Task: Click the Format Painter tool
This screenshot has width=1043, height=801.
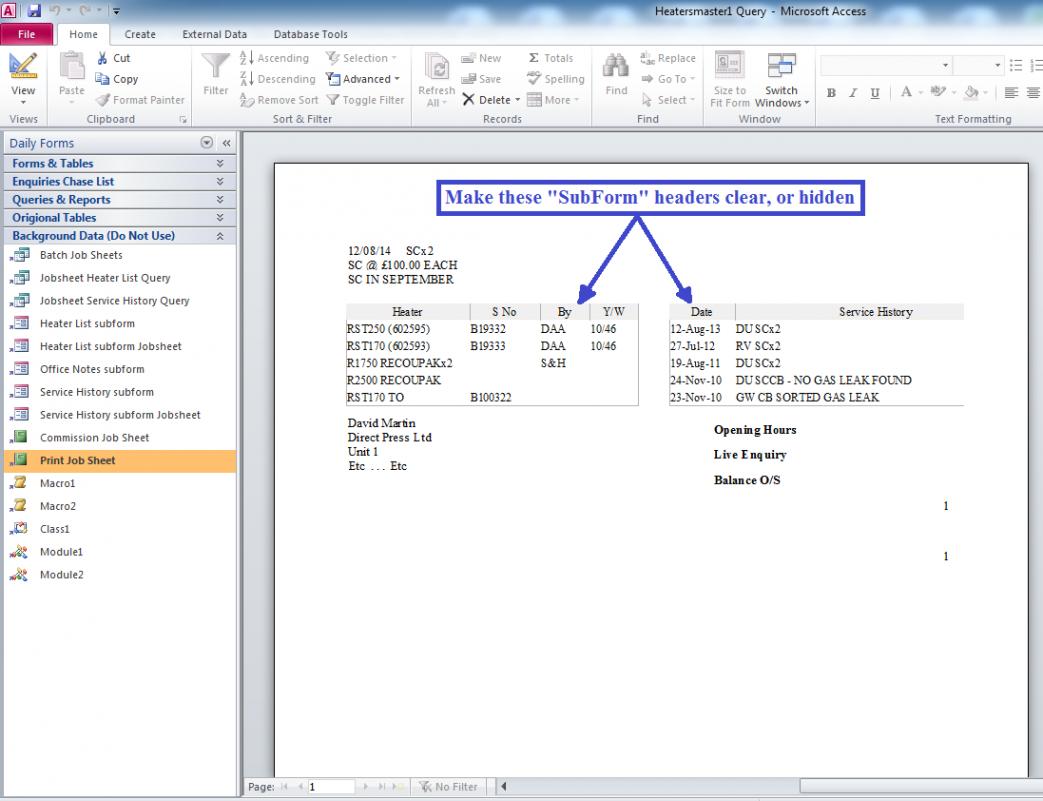Action: [x=140, y=100]
